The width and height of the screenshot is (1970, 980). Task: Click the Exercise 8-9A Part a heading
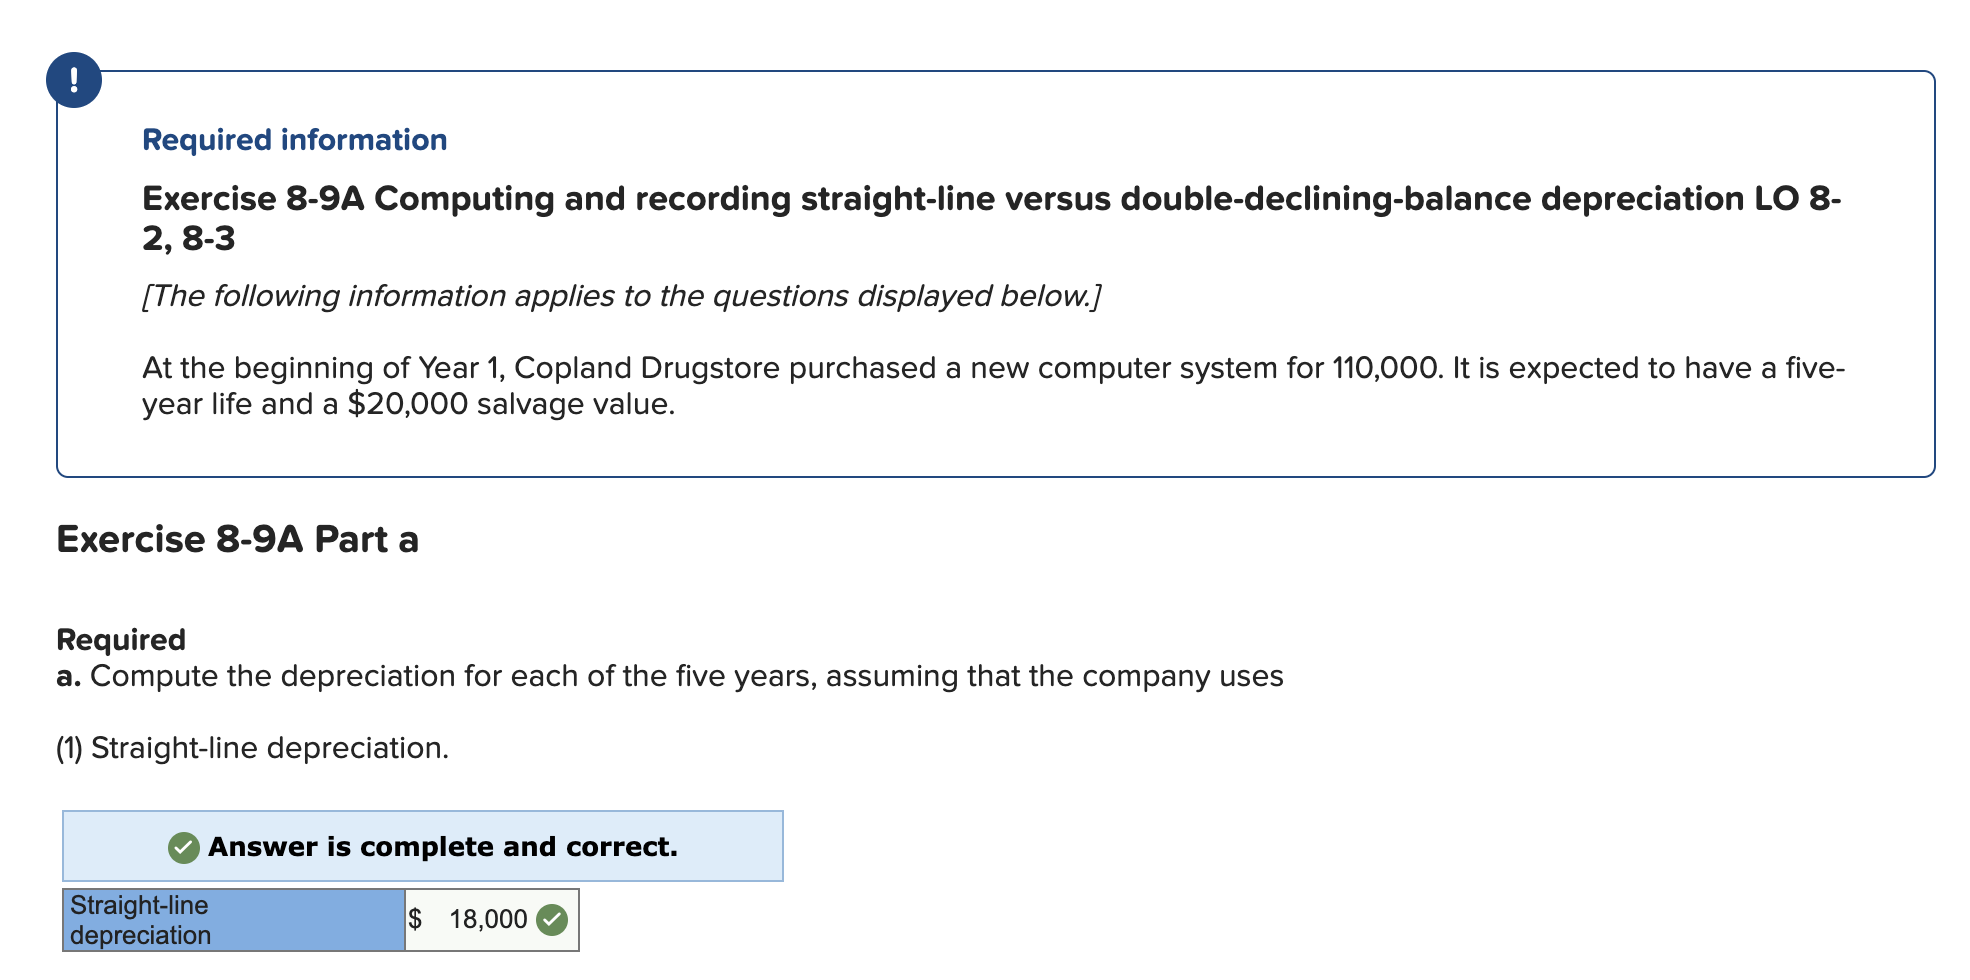[x=238, y=538]
